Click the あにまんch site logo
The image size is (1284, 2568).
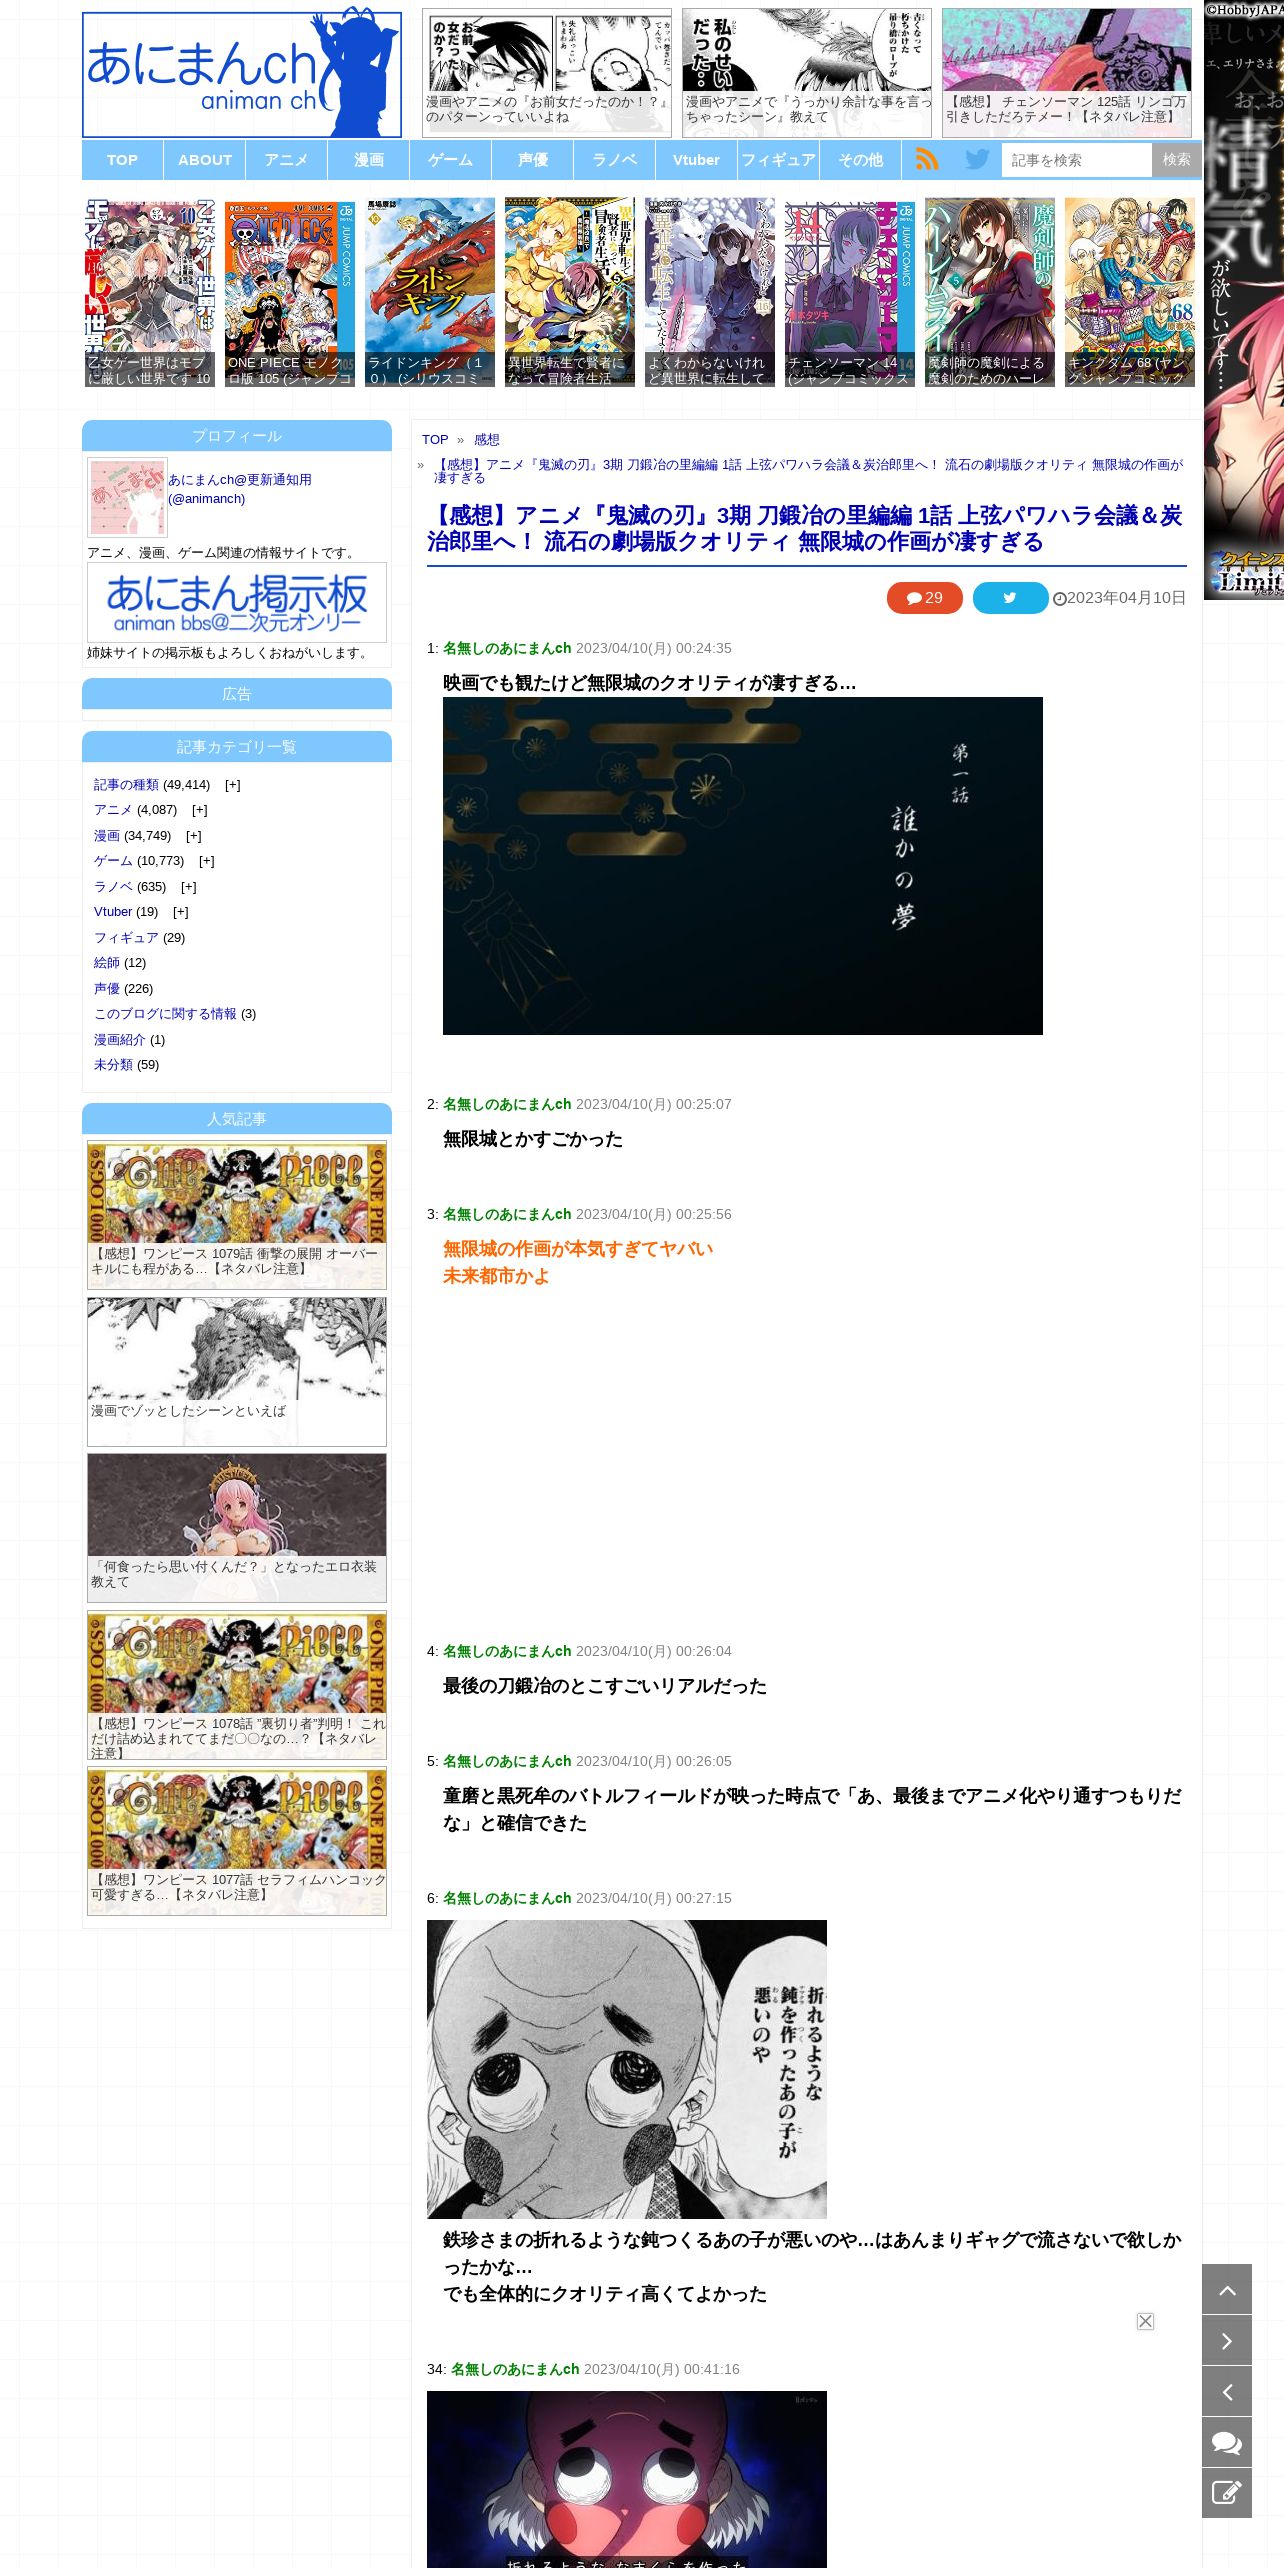click(x=242, y=75)
